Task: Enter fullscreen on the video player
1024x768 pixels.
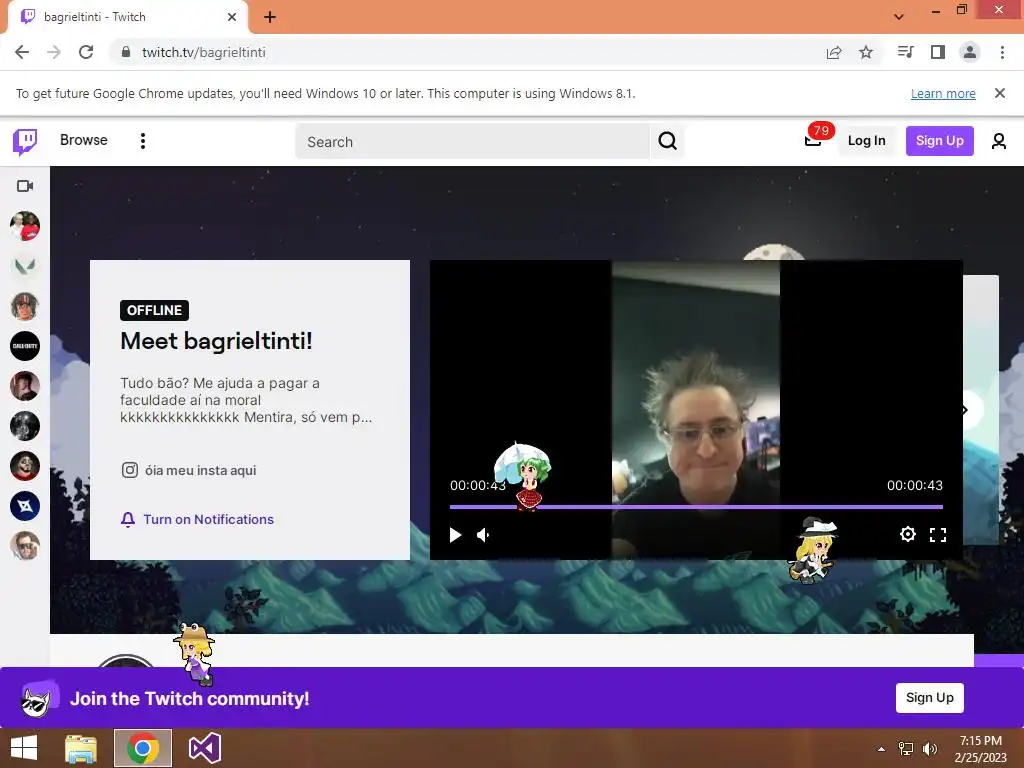Action: [938, 535]
